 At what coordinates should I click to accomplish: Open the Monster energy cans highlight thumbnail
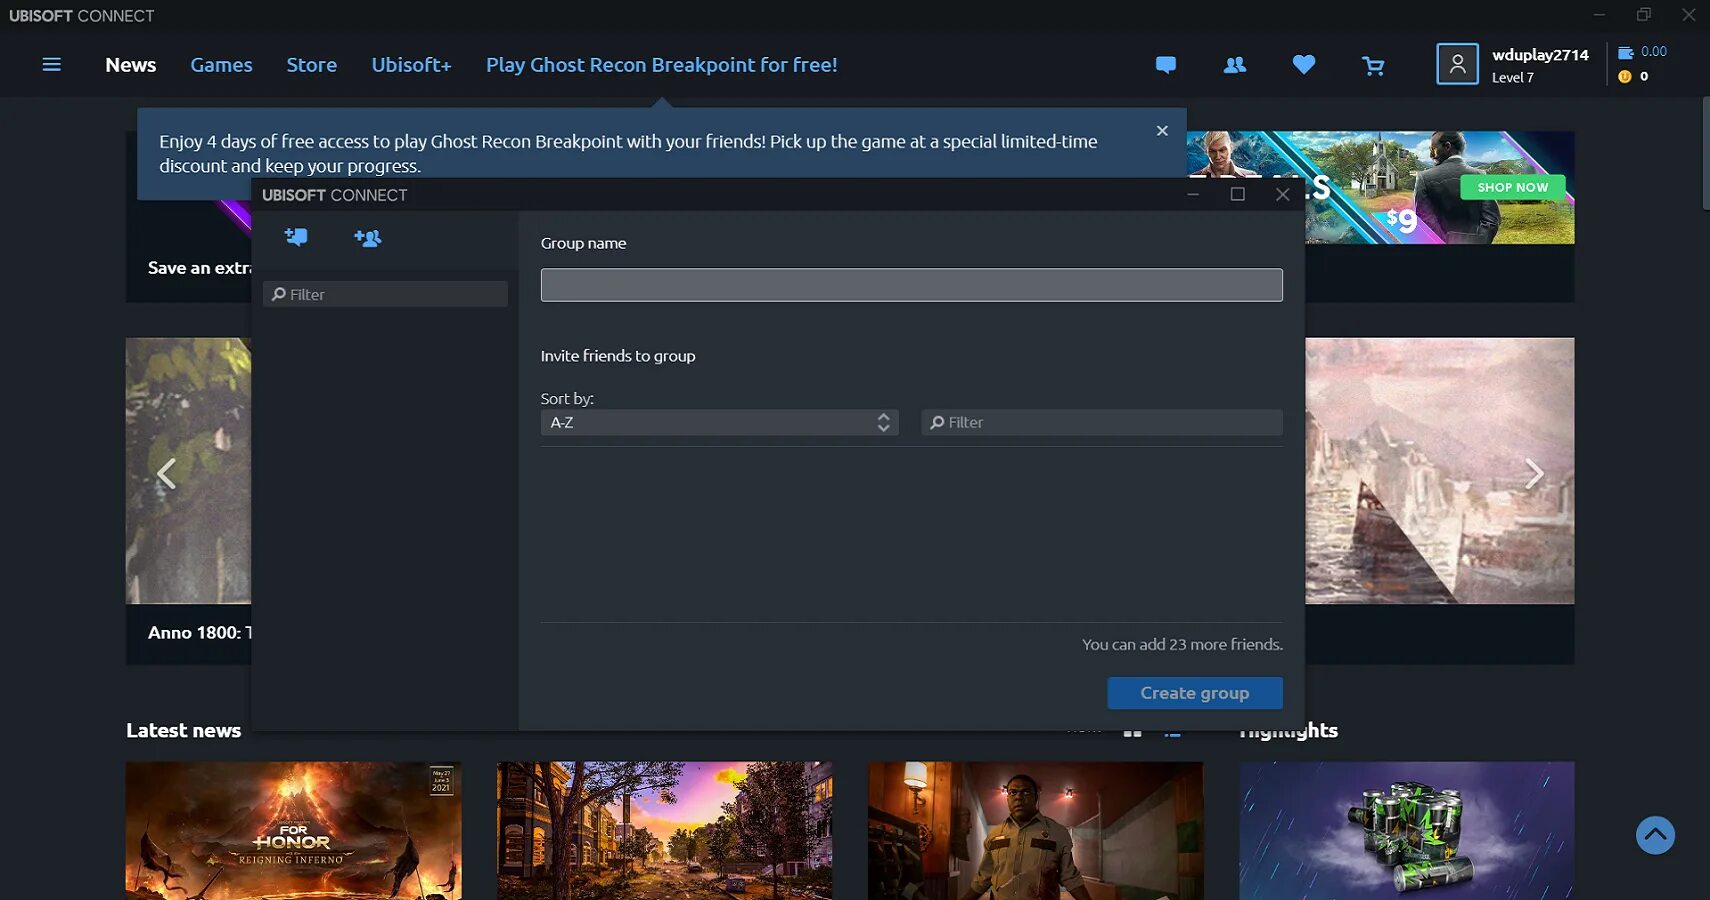pyautogui.click(x=1407, y=831)
